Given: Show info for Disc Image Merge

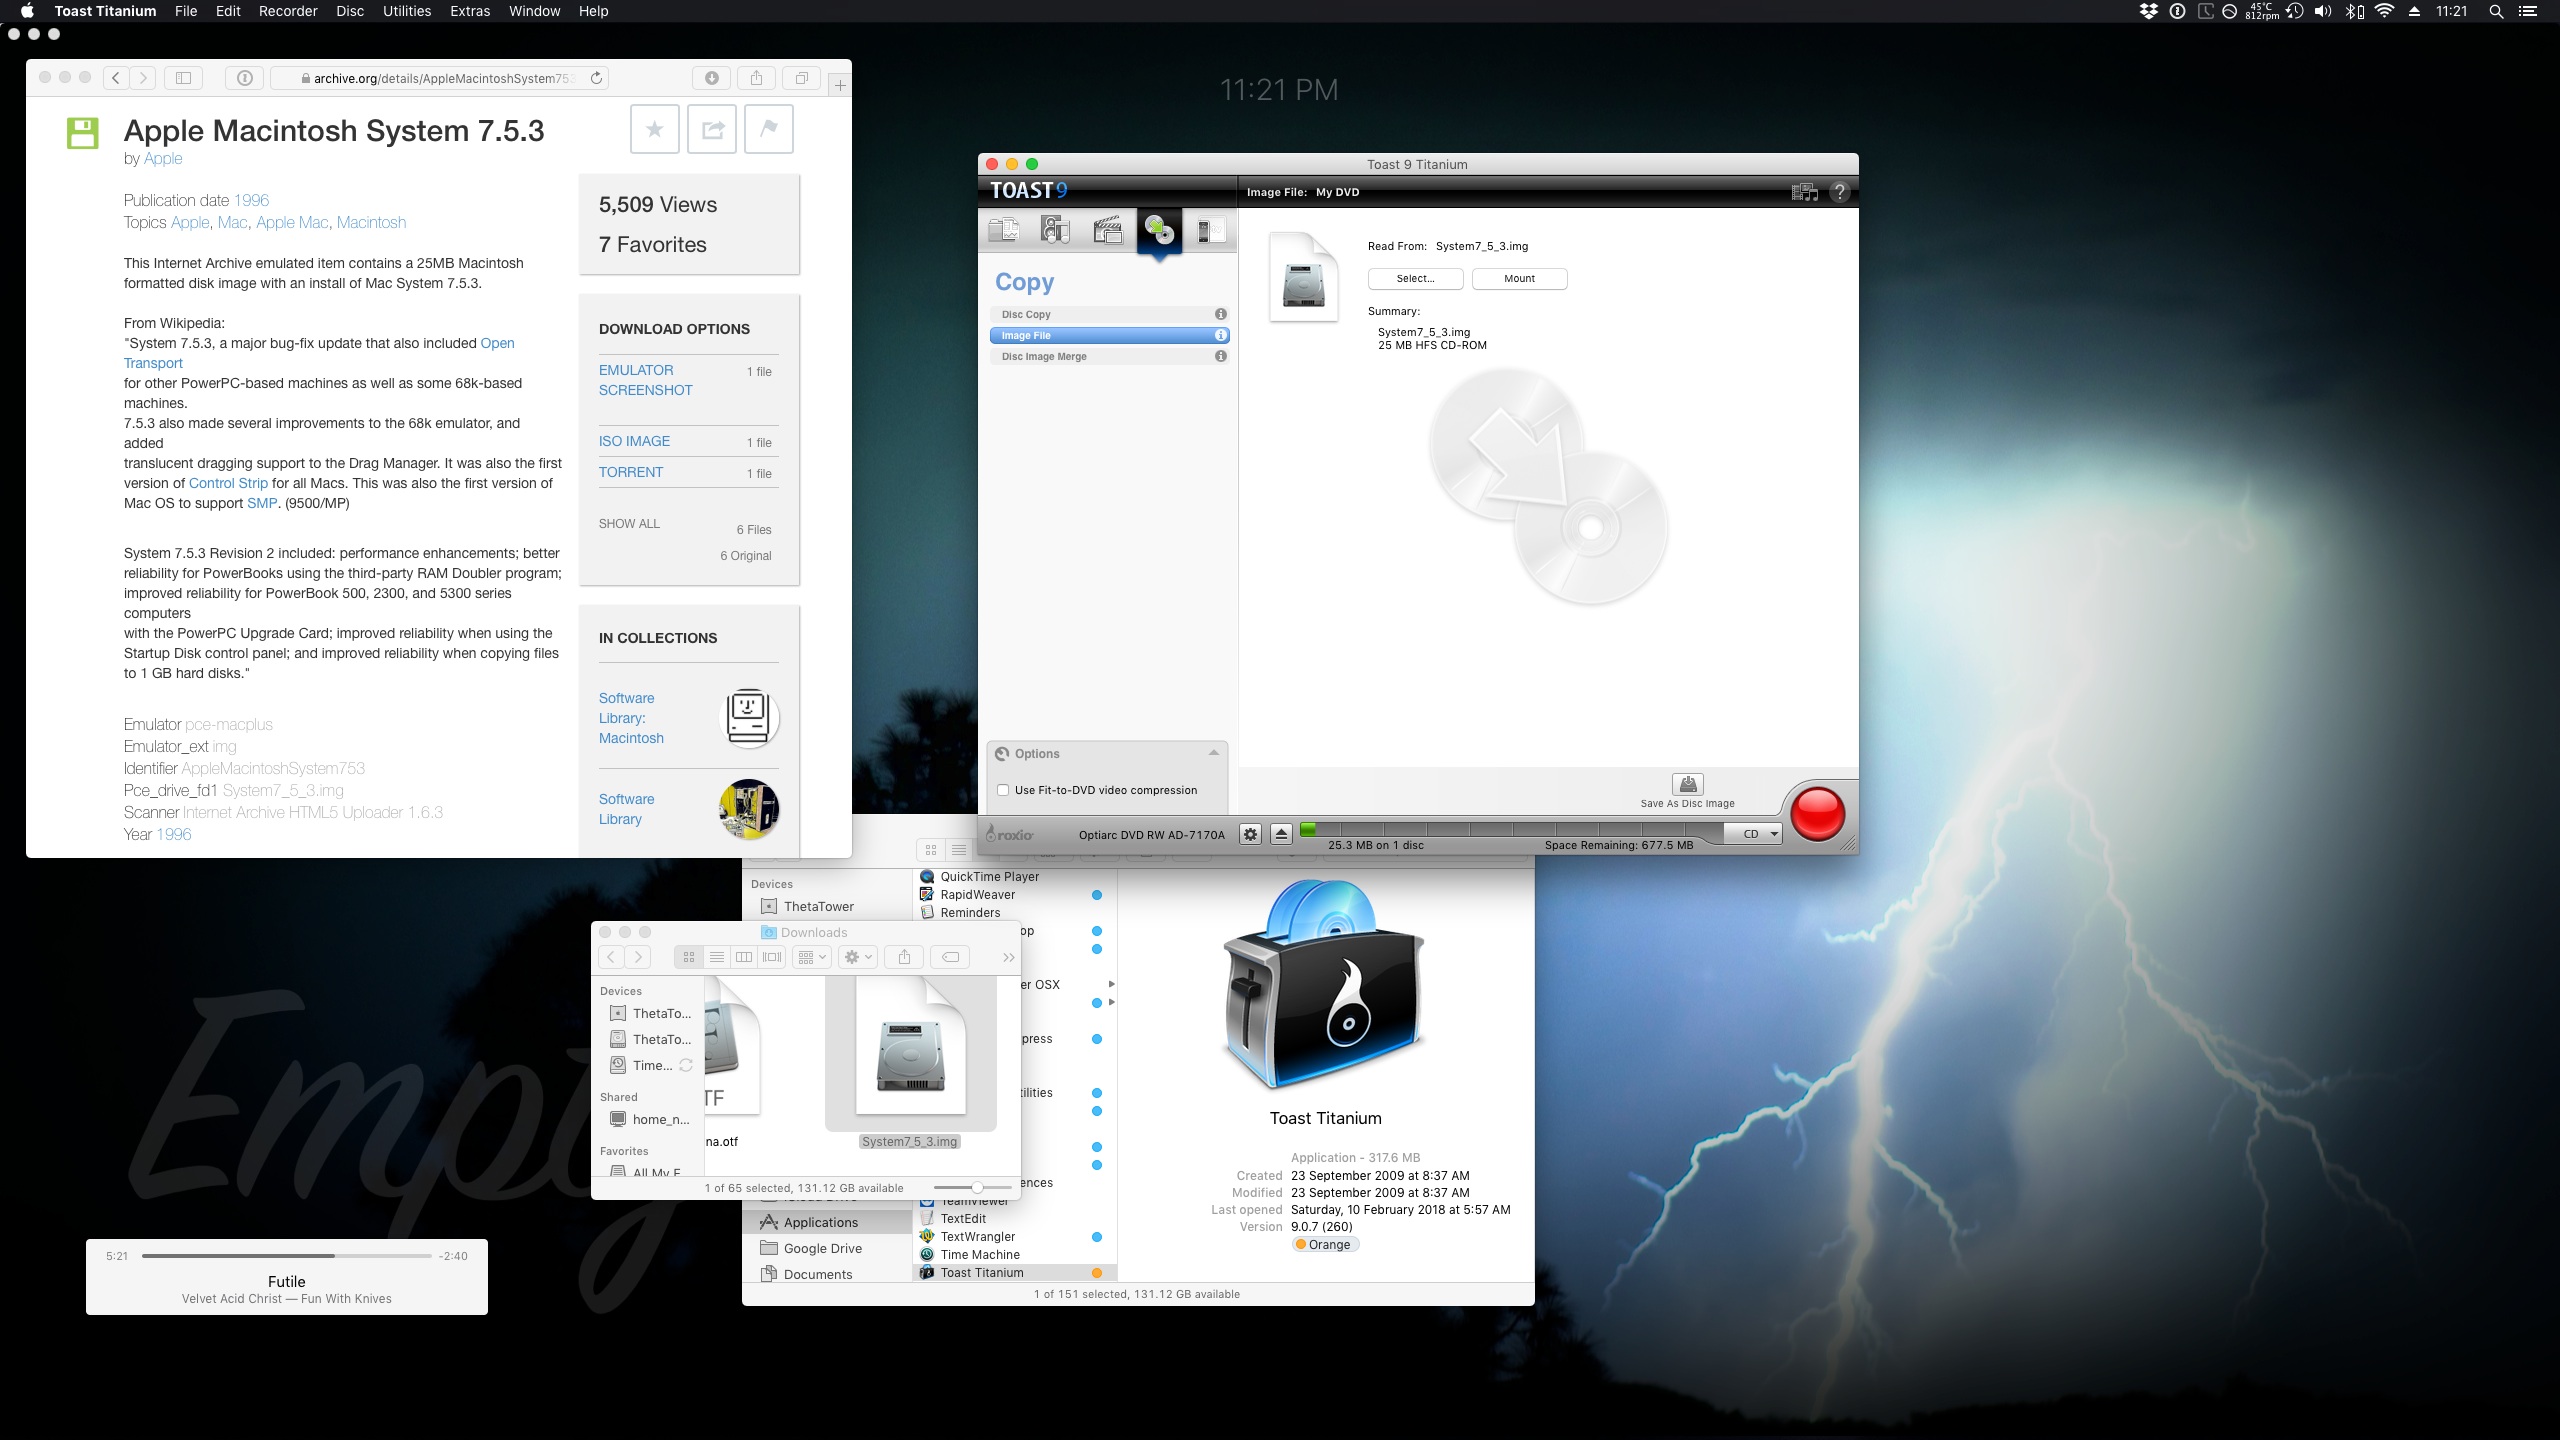Looking at the screenshot, I should (1221, 356).
